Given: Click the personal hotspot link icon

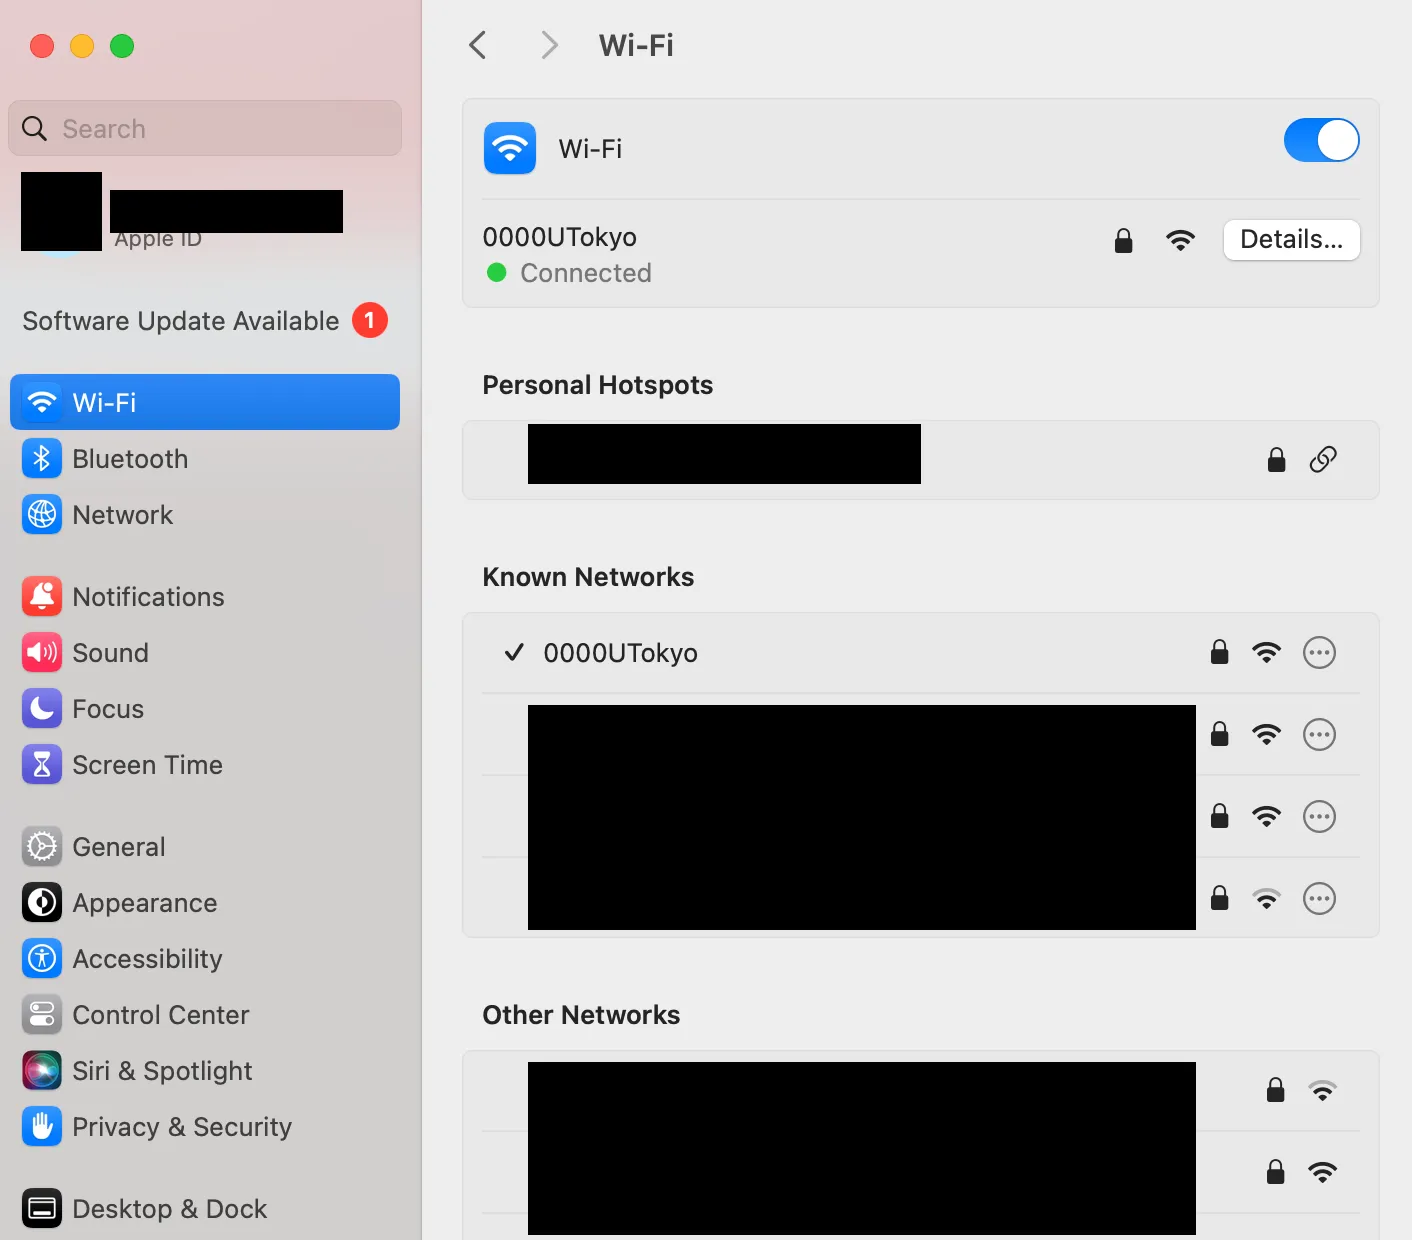Looking at the screenshot, I should pyautogui.click(x=1323, y=460).
